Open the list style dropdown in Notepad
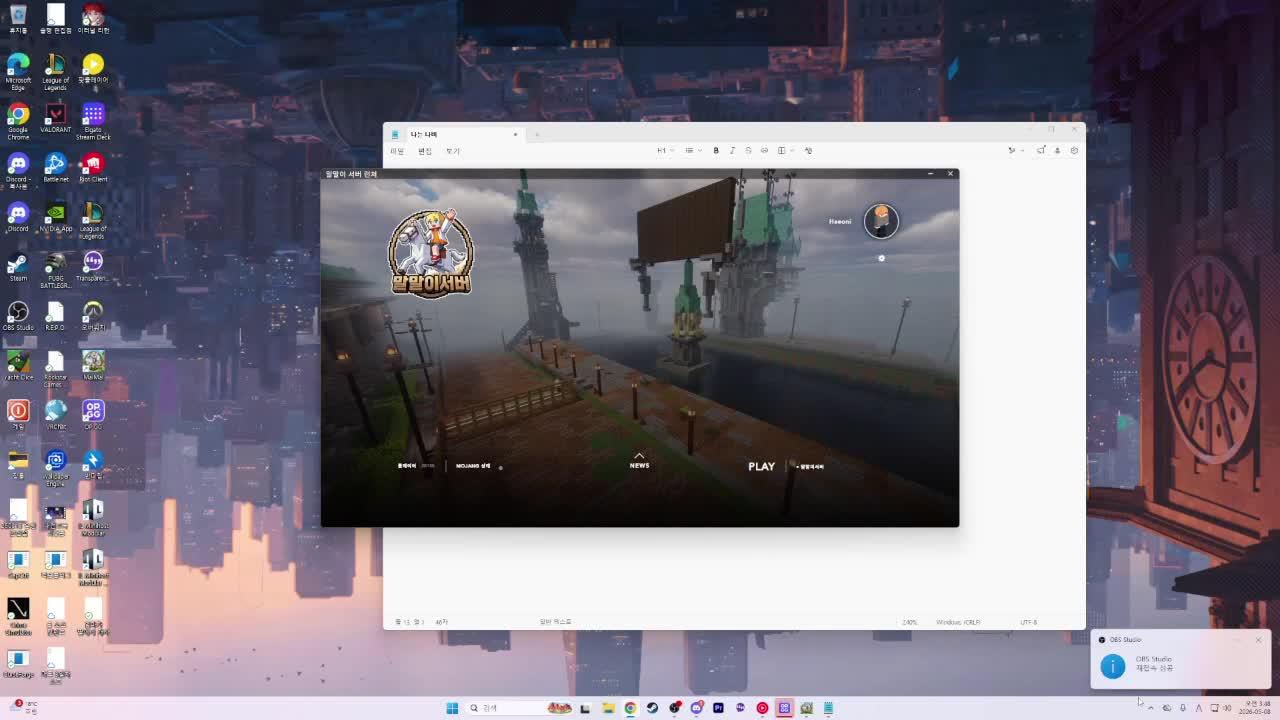1280x720 pixels. (692, 151)
